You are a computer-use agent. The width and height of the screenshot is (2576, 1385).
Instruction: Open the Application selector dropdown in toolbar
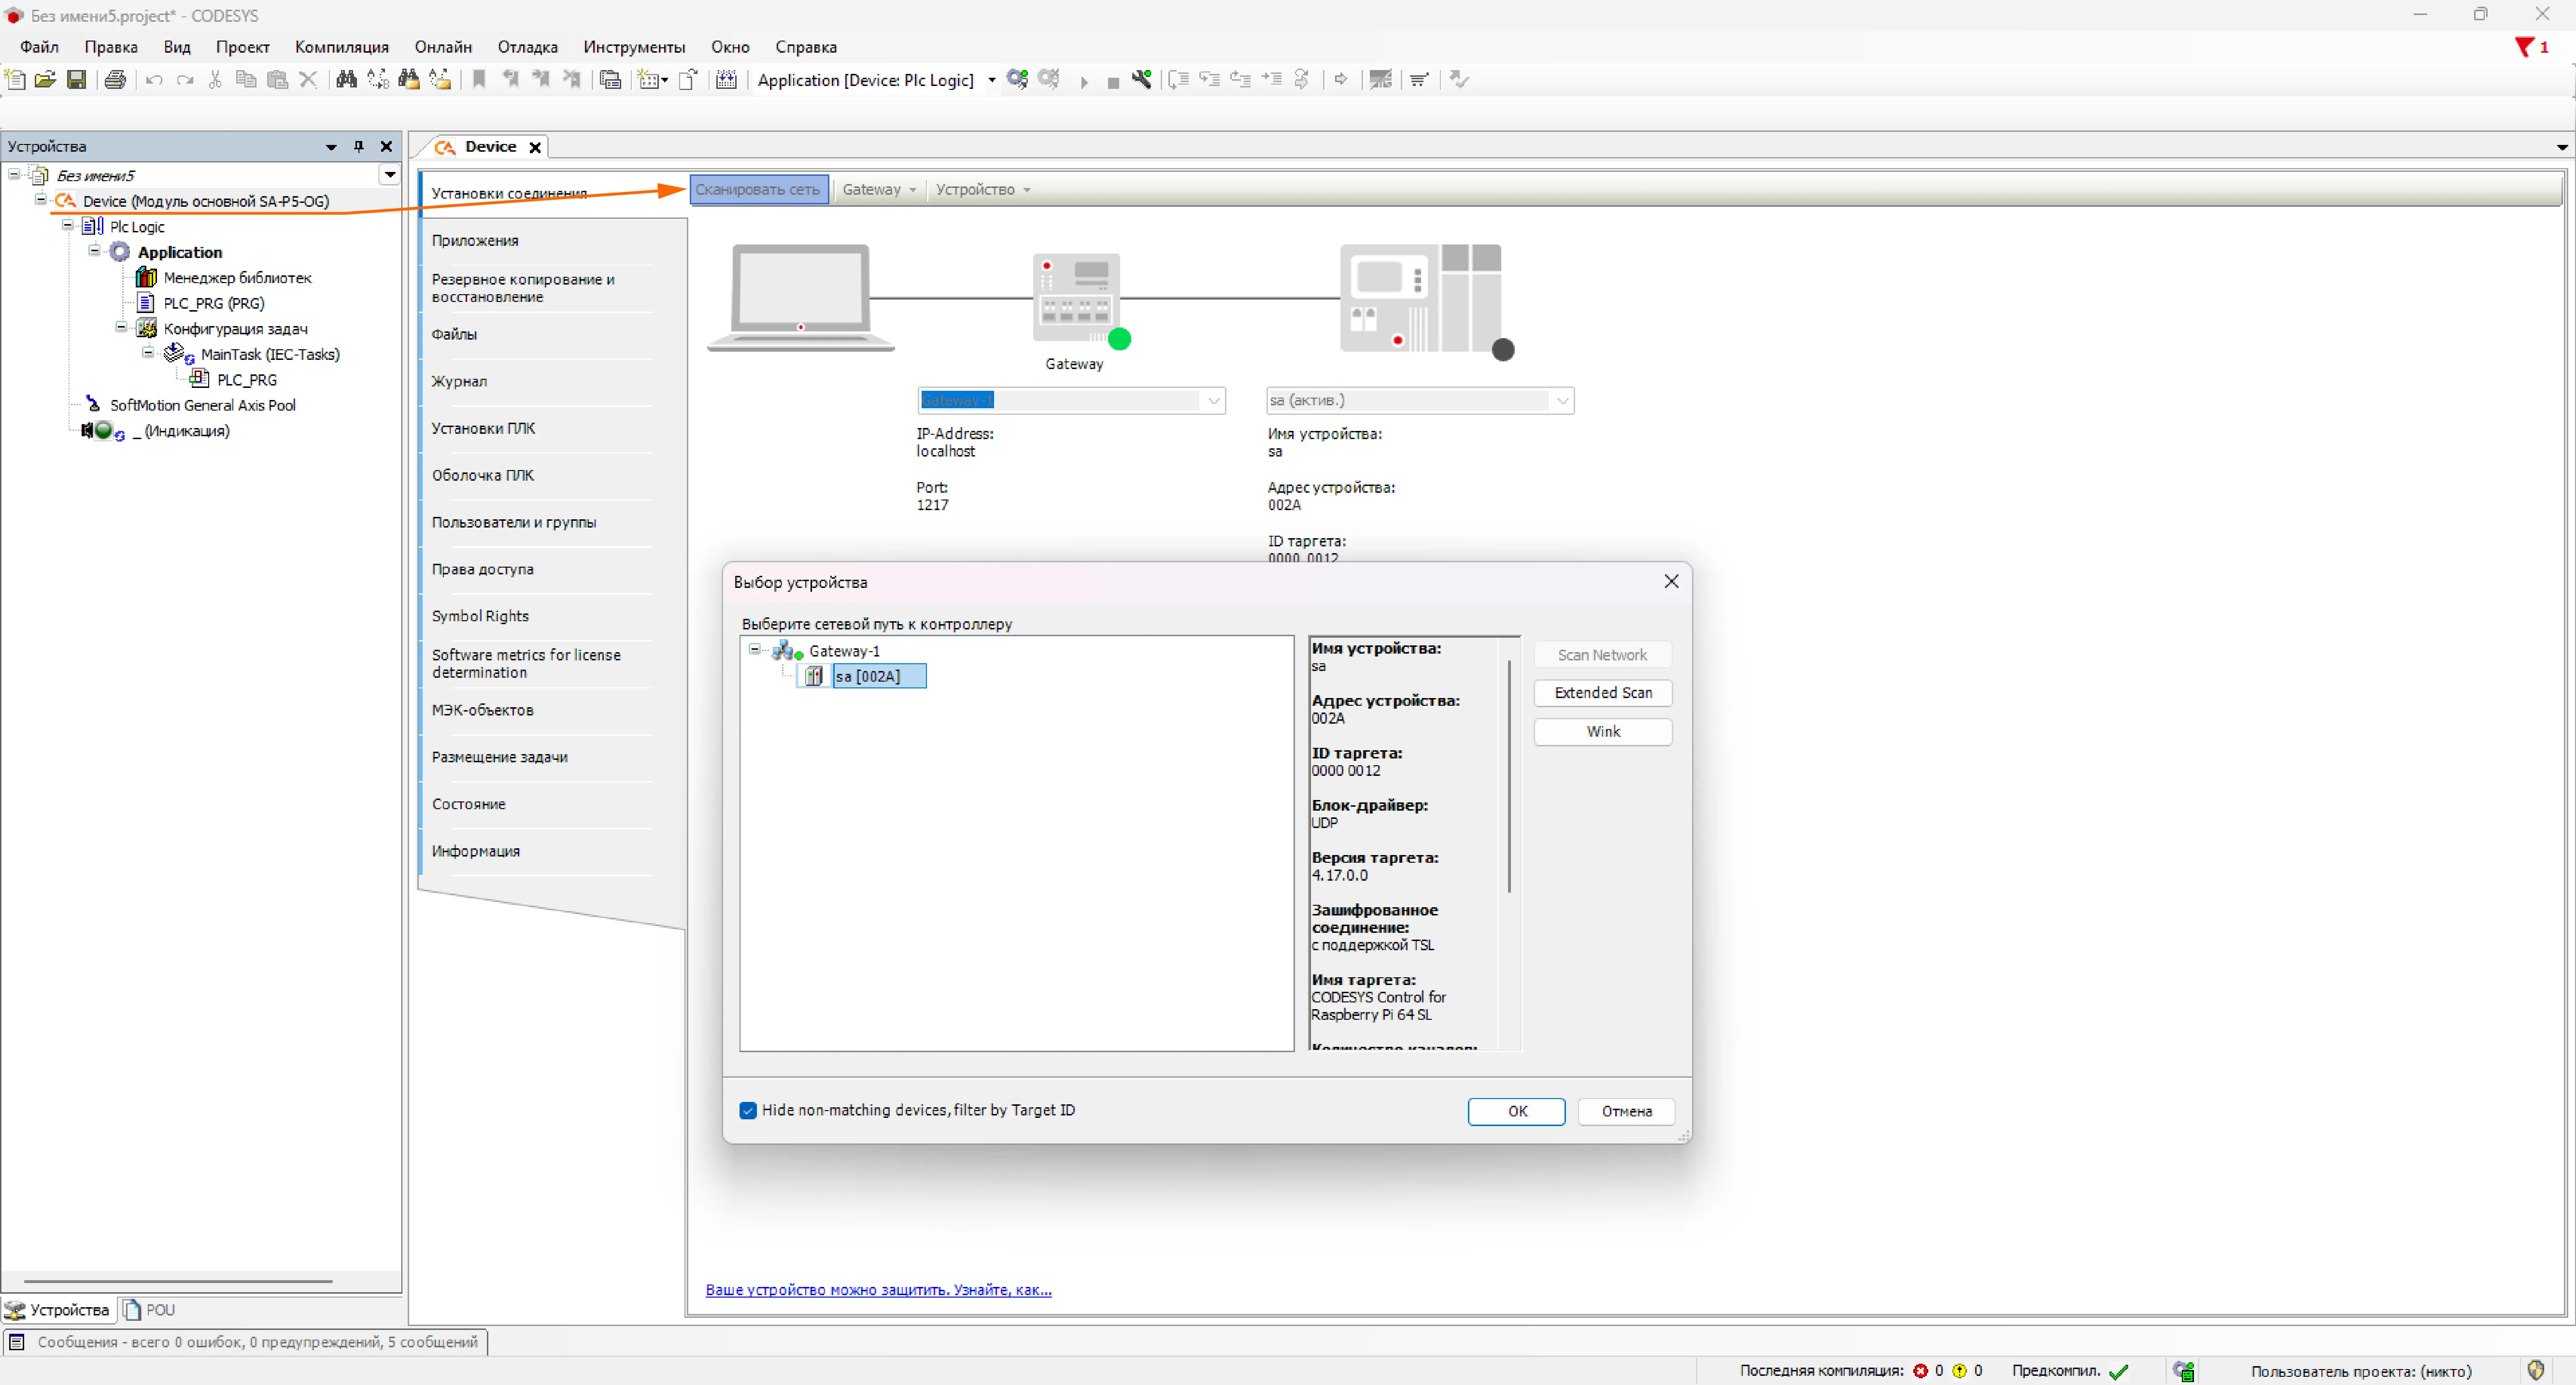click(x=992, y=80)
